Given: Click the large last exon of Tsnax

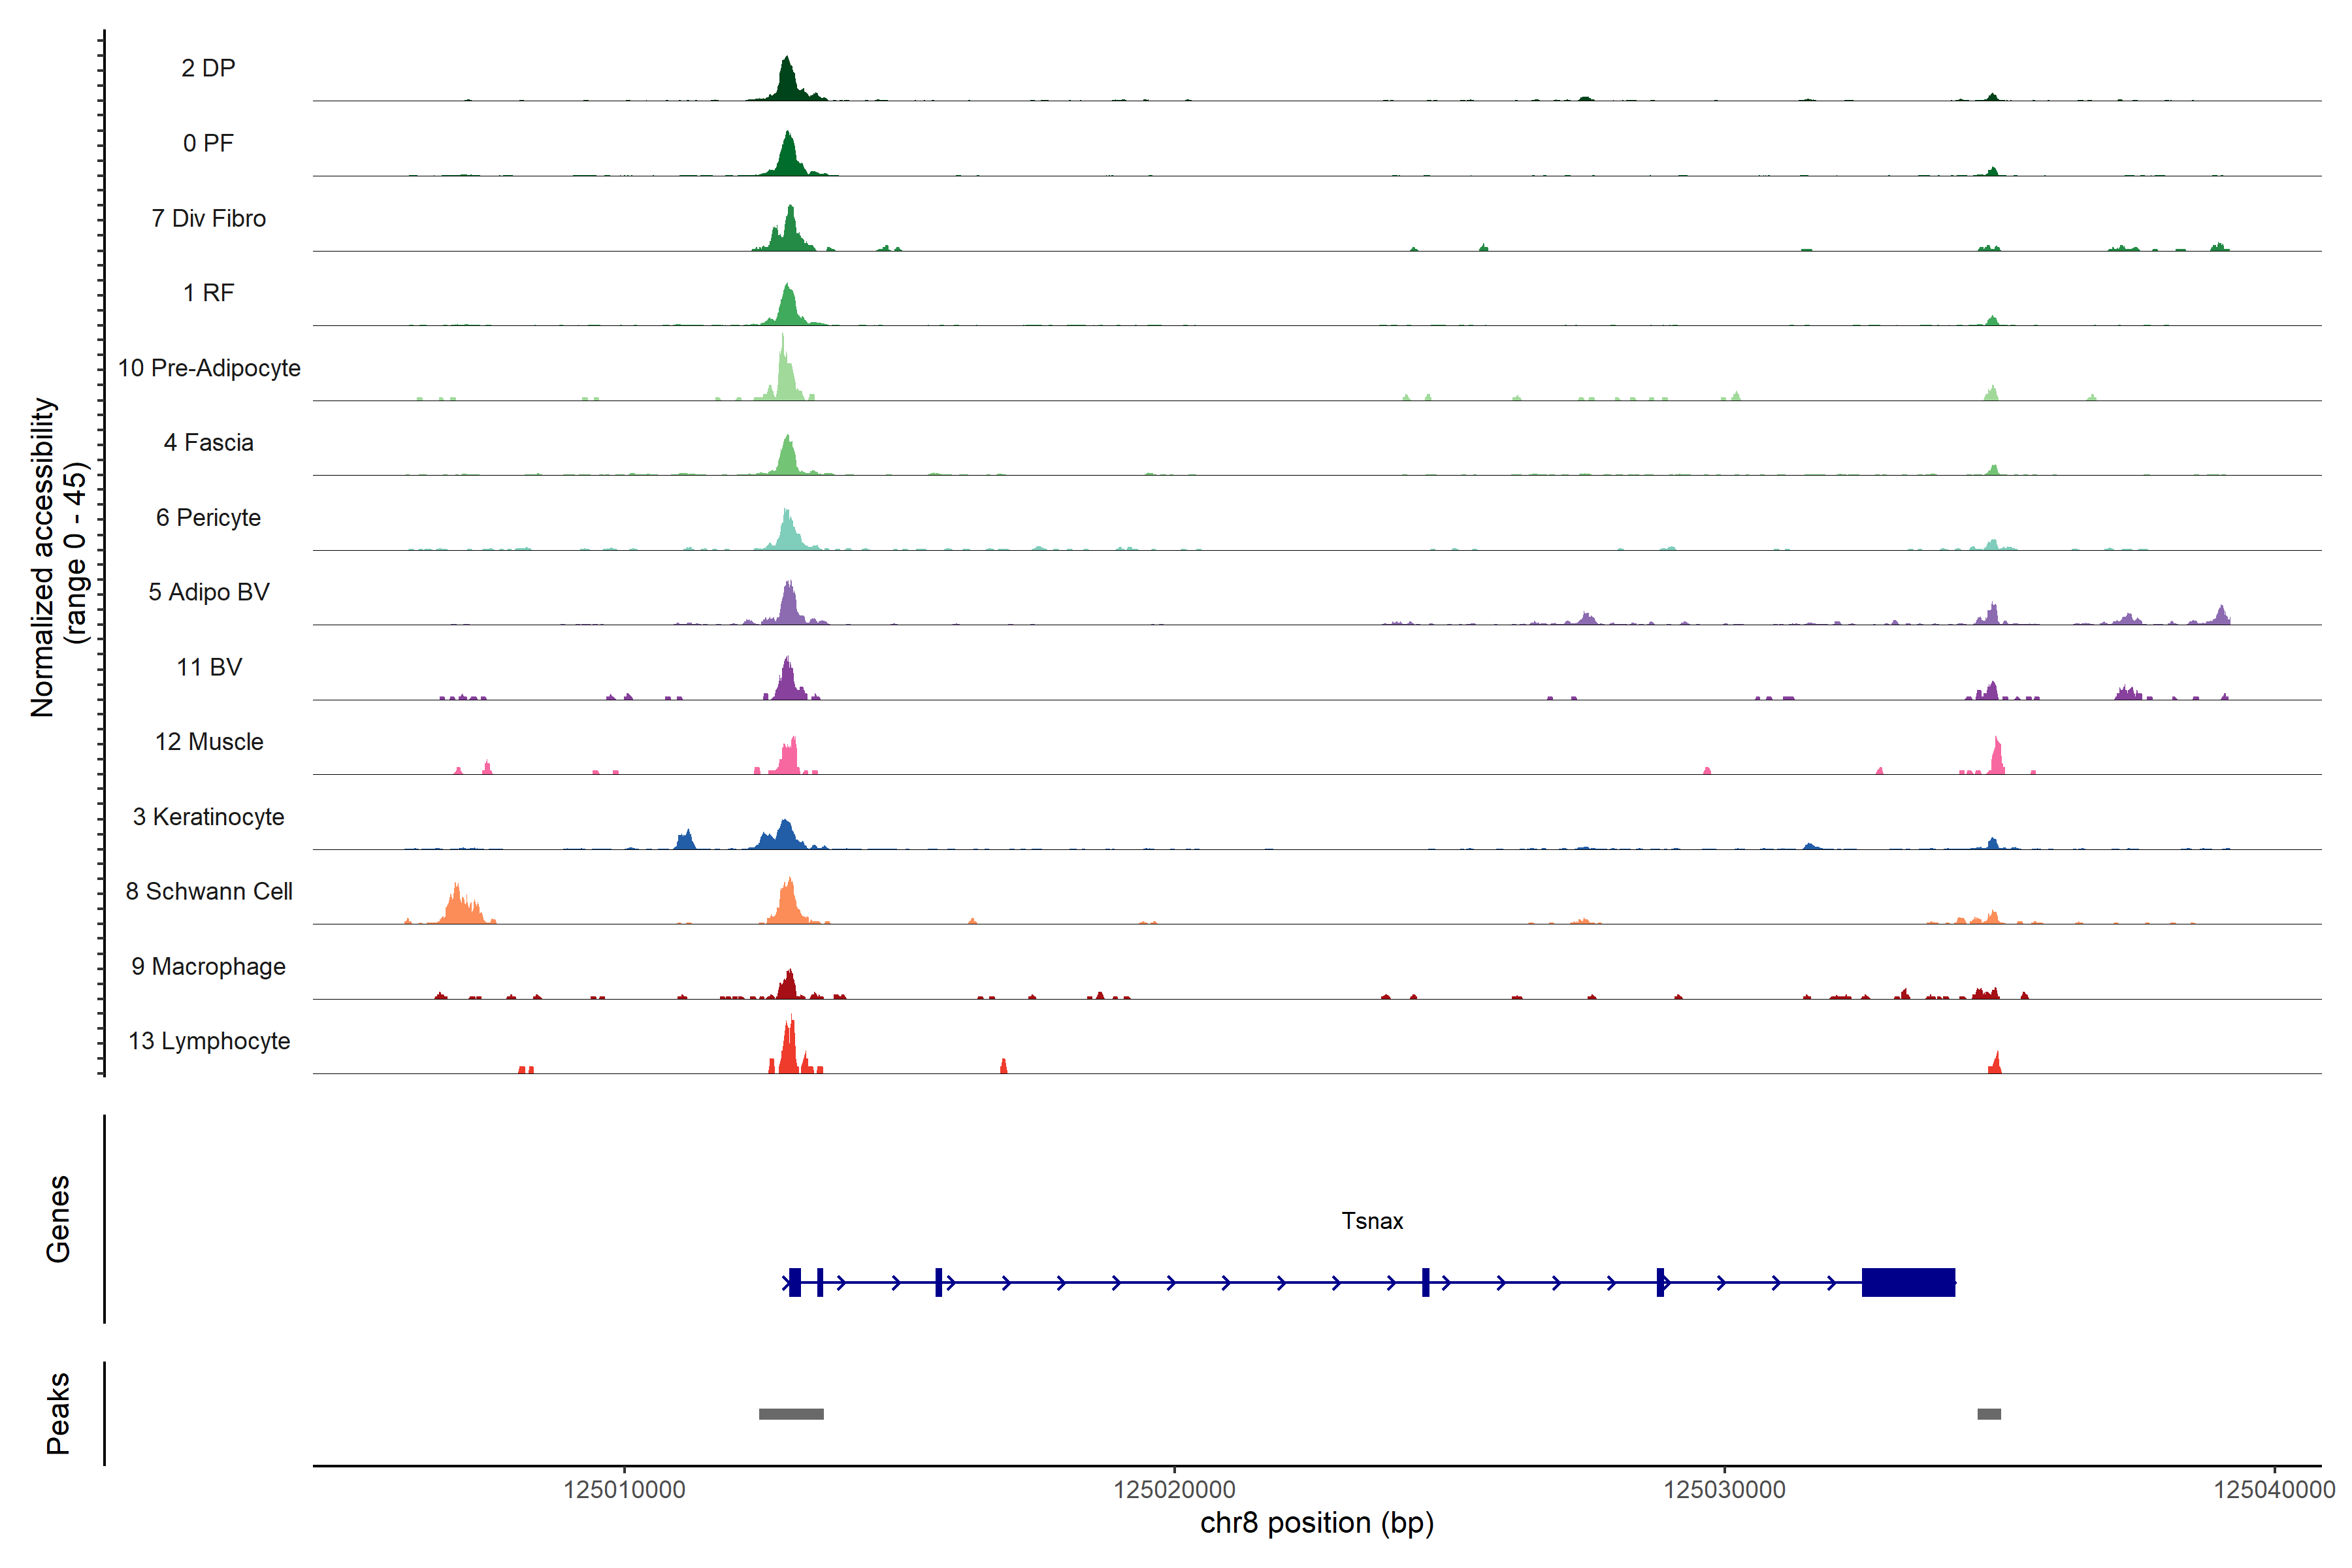Looking at the screenshot, I should coord(1908,1282).
